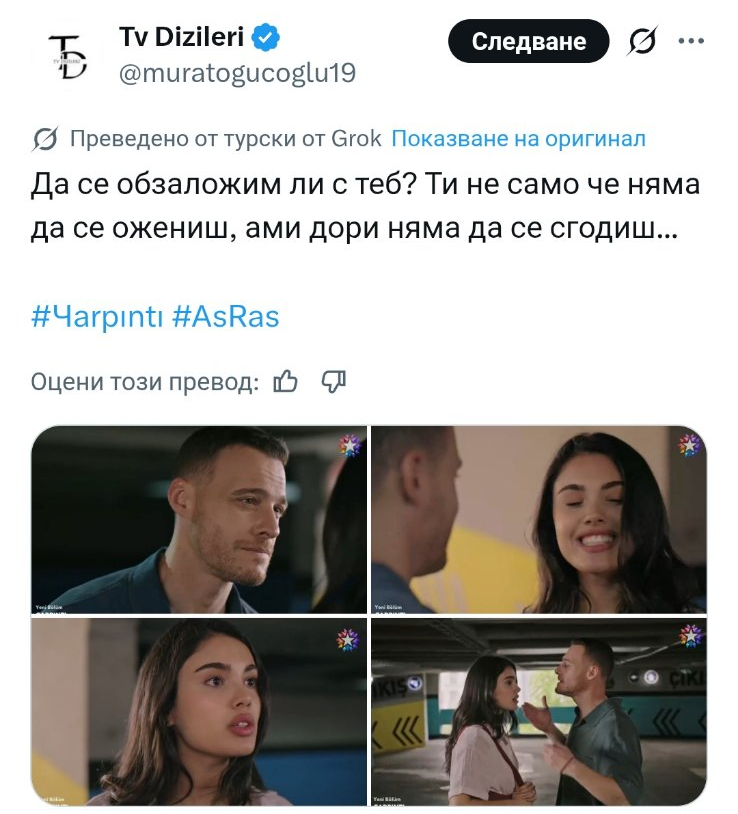Click the translated tweet text
738x814 pixels.
[365, 207]
